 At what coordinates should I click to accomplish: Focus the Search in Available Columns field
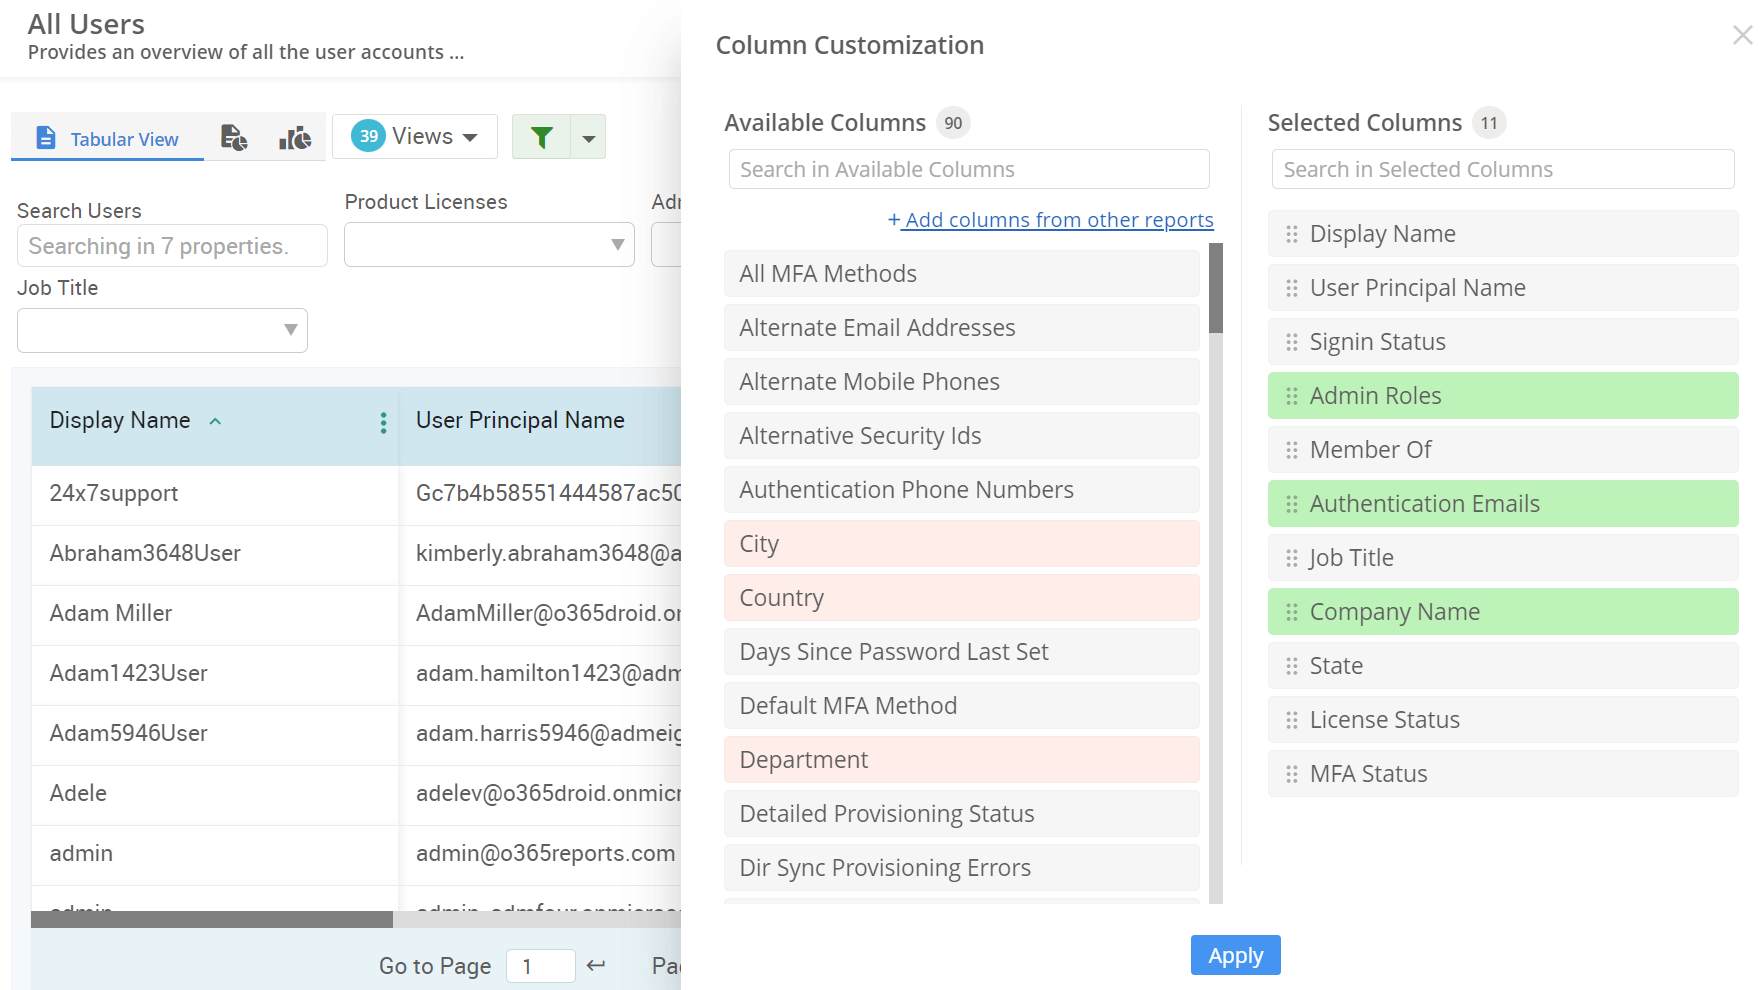point(968,169)
